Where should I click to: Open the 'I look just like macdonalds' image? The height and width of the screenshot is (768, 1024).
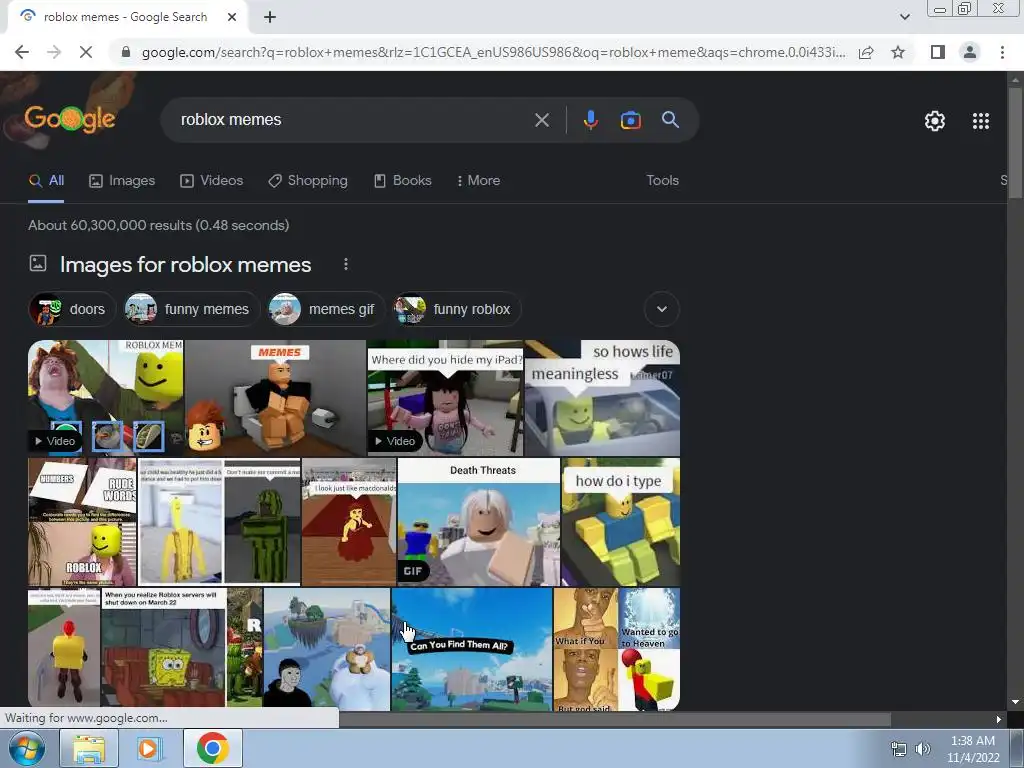click(x=349, y=522)
